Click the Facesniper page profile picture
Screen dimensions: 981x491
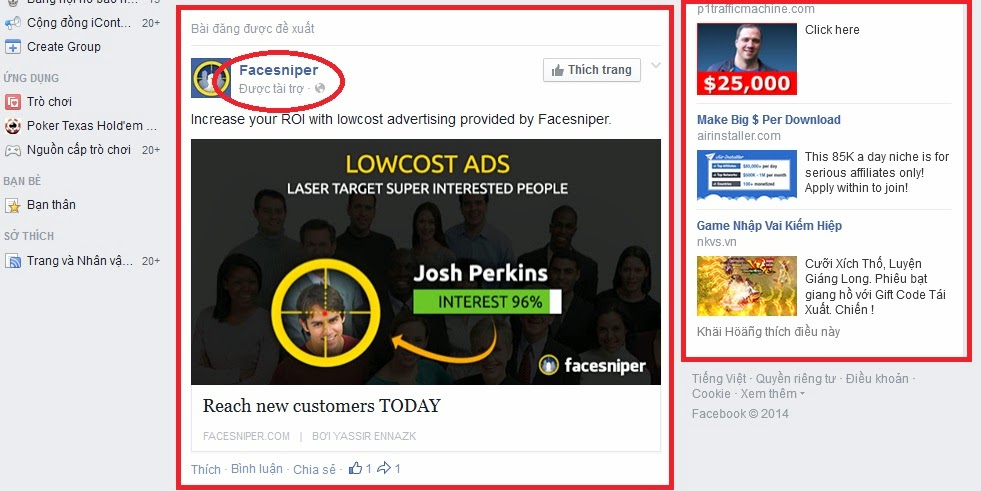[x=210, y=78]
